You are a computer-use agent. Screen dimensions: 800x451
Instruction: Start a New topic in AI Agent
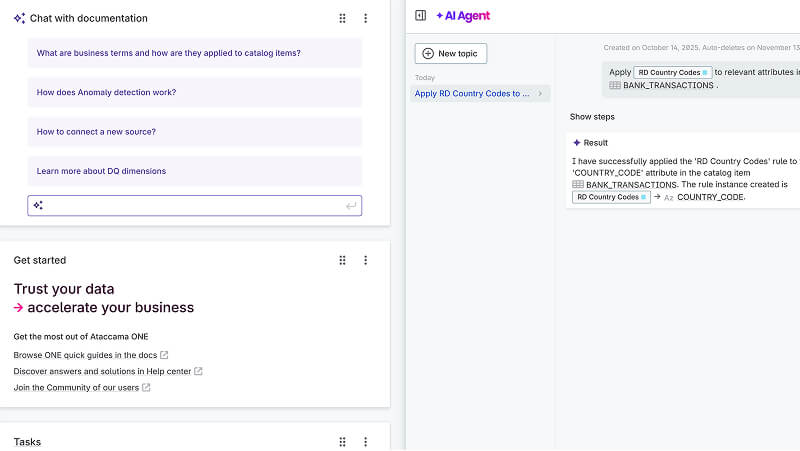tap(451, 54)
